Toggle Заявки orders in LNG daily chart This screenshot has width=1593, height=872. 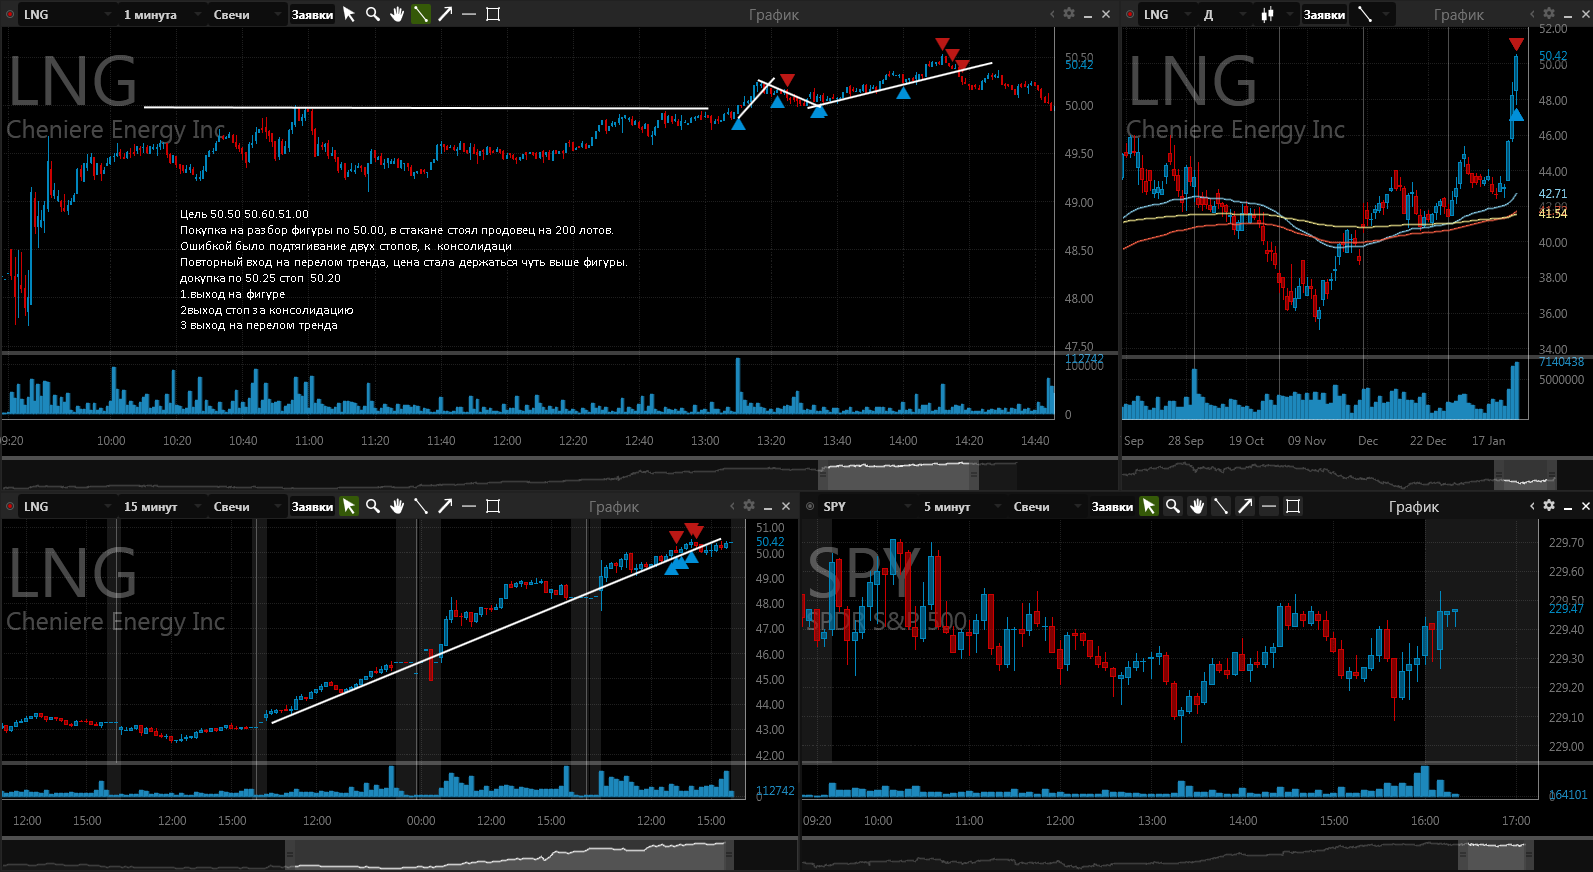pos(1325,14)
